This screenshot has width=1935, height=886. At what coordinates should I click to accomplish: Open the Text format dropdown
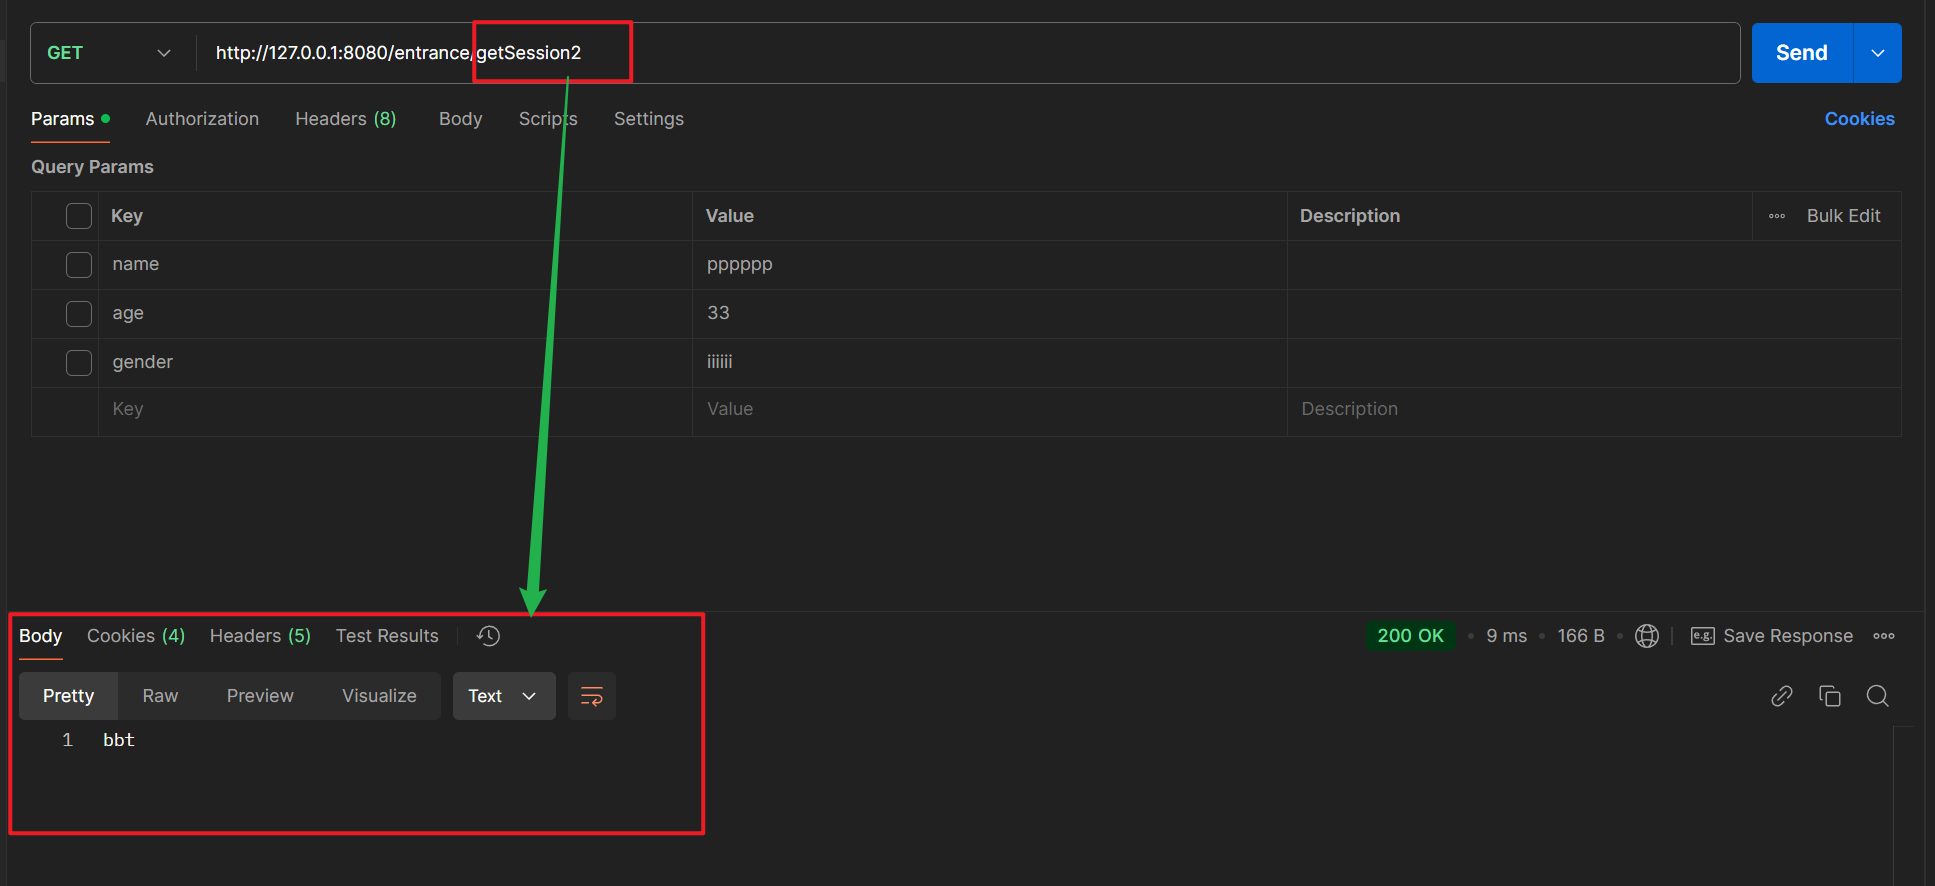point(504,696)
